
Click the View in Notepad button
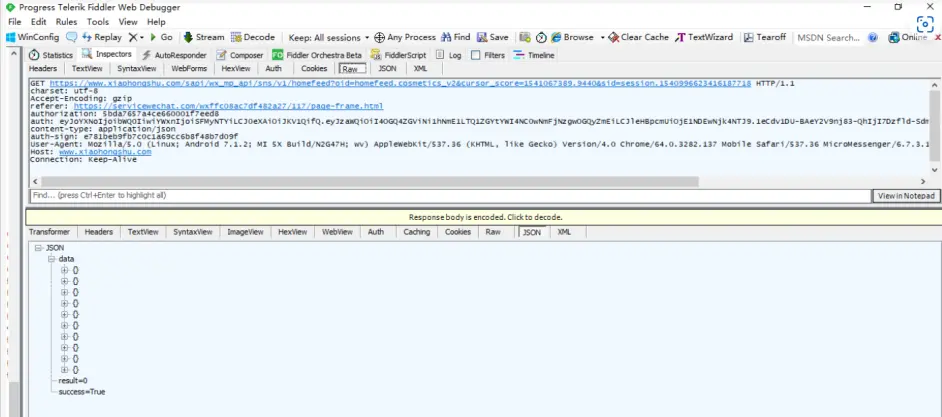(x=906, y=196)
